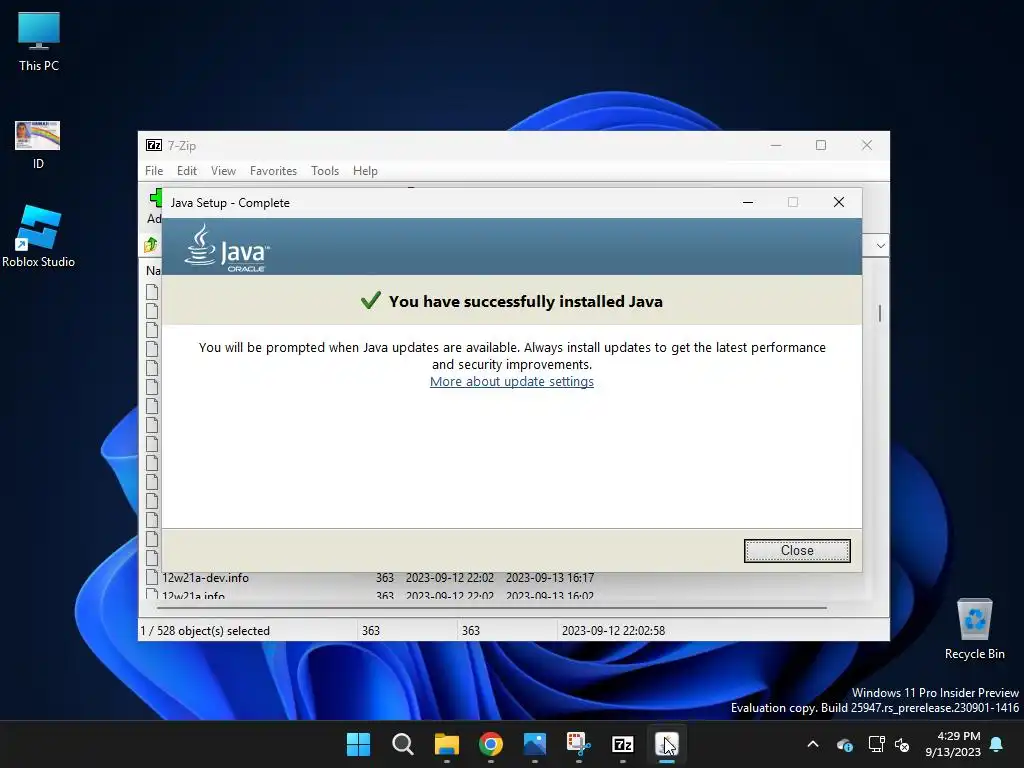Viewport: 1024px width, 768px height.
Task: Open the File menu in 7-Zip
Action: pyautogui.click(x=154, y=170)
